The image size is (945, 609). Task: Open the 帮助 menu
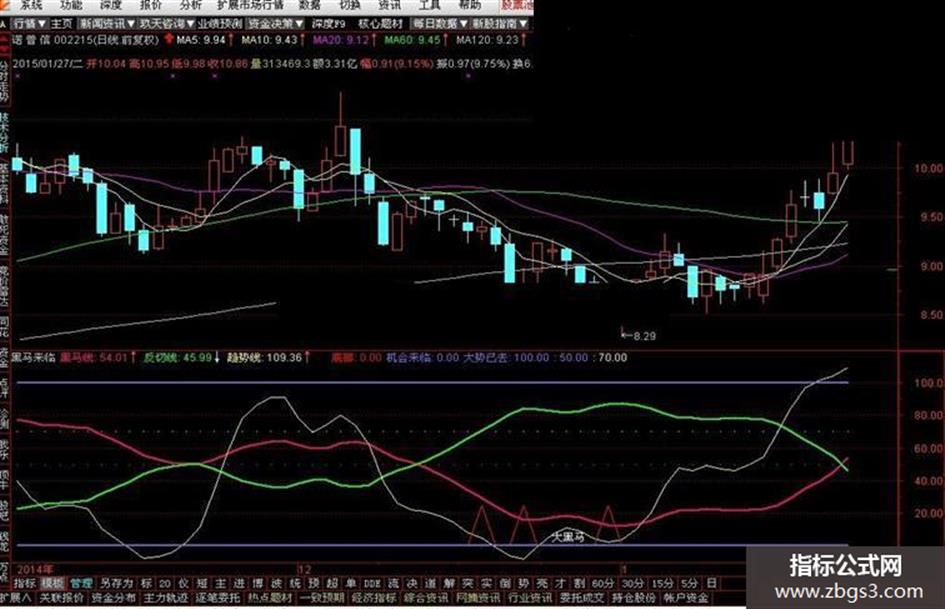[x=469, y=5]
